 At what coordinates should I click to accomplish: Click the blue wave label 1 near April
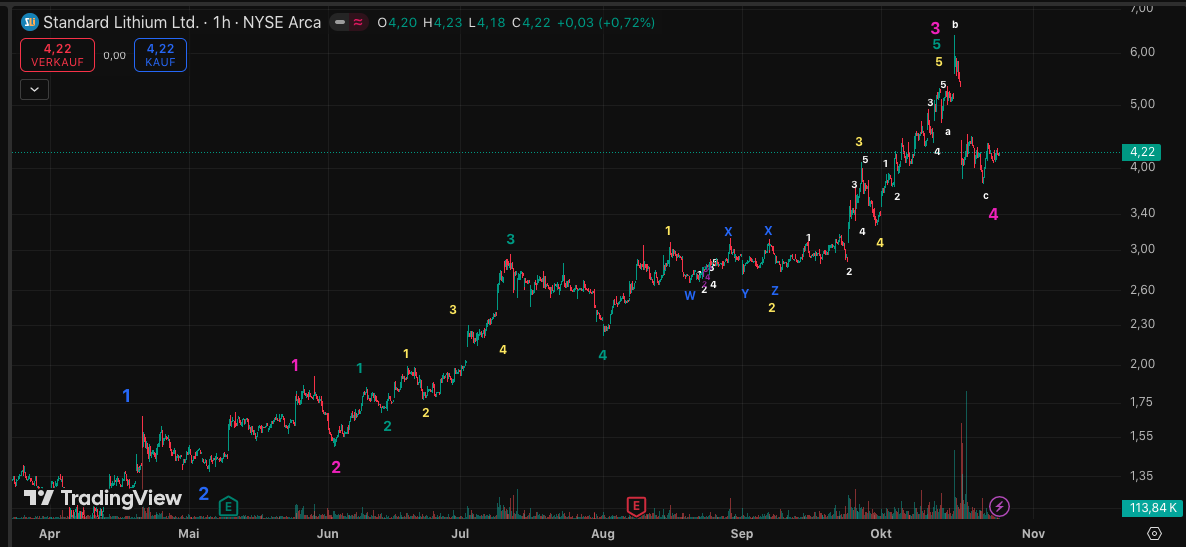[126, 396]
